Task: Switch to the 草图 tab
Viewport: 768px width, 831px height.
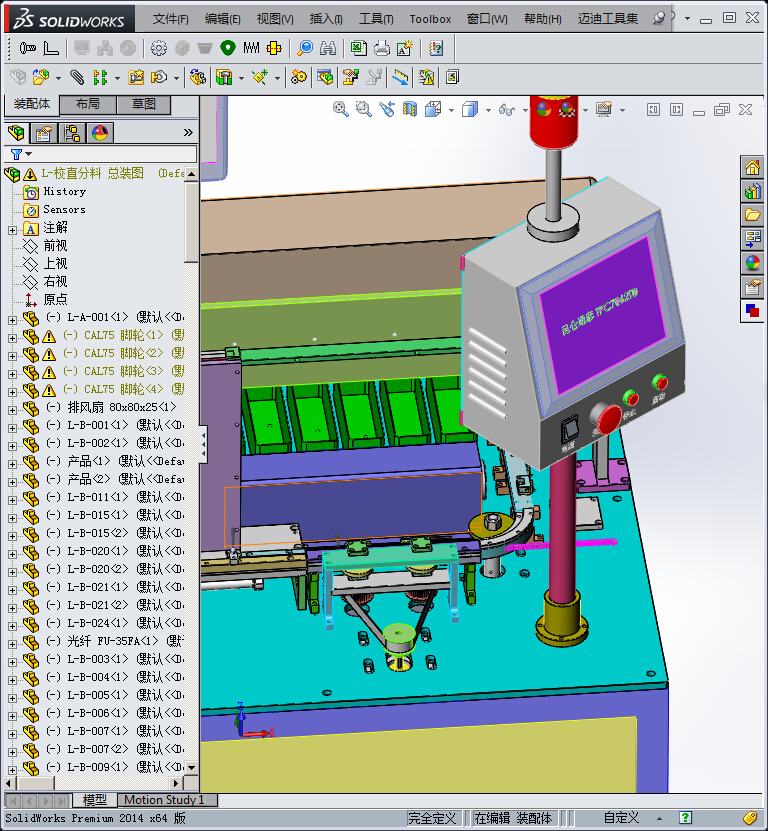Action: tap(144, 104)
